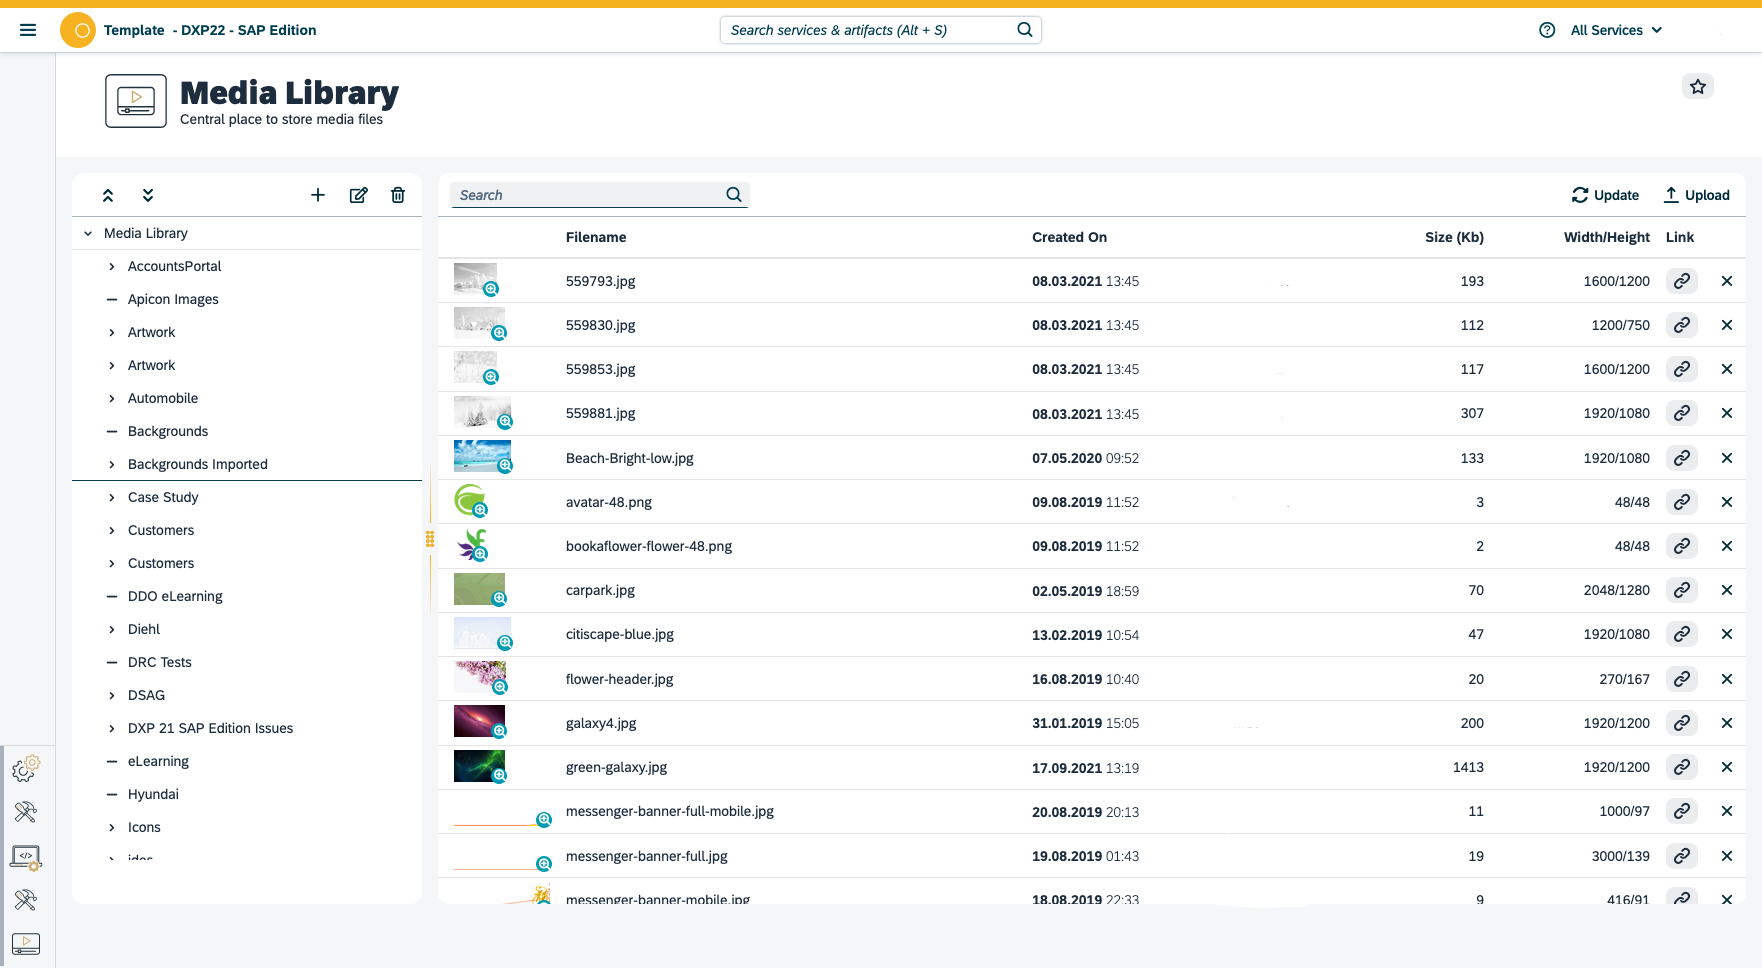The height and width of the screenshot is (968, 1762).
Task: Collapse the Media Library root node
Action: pyautogui.click(x=88, y=233)
